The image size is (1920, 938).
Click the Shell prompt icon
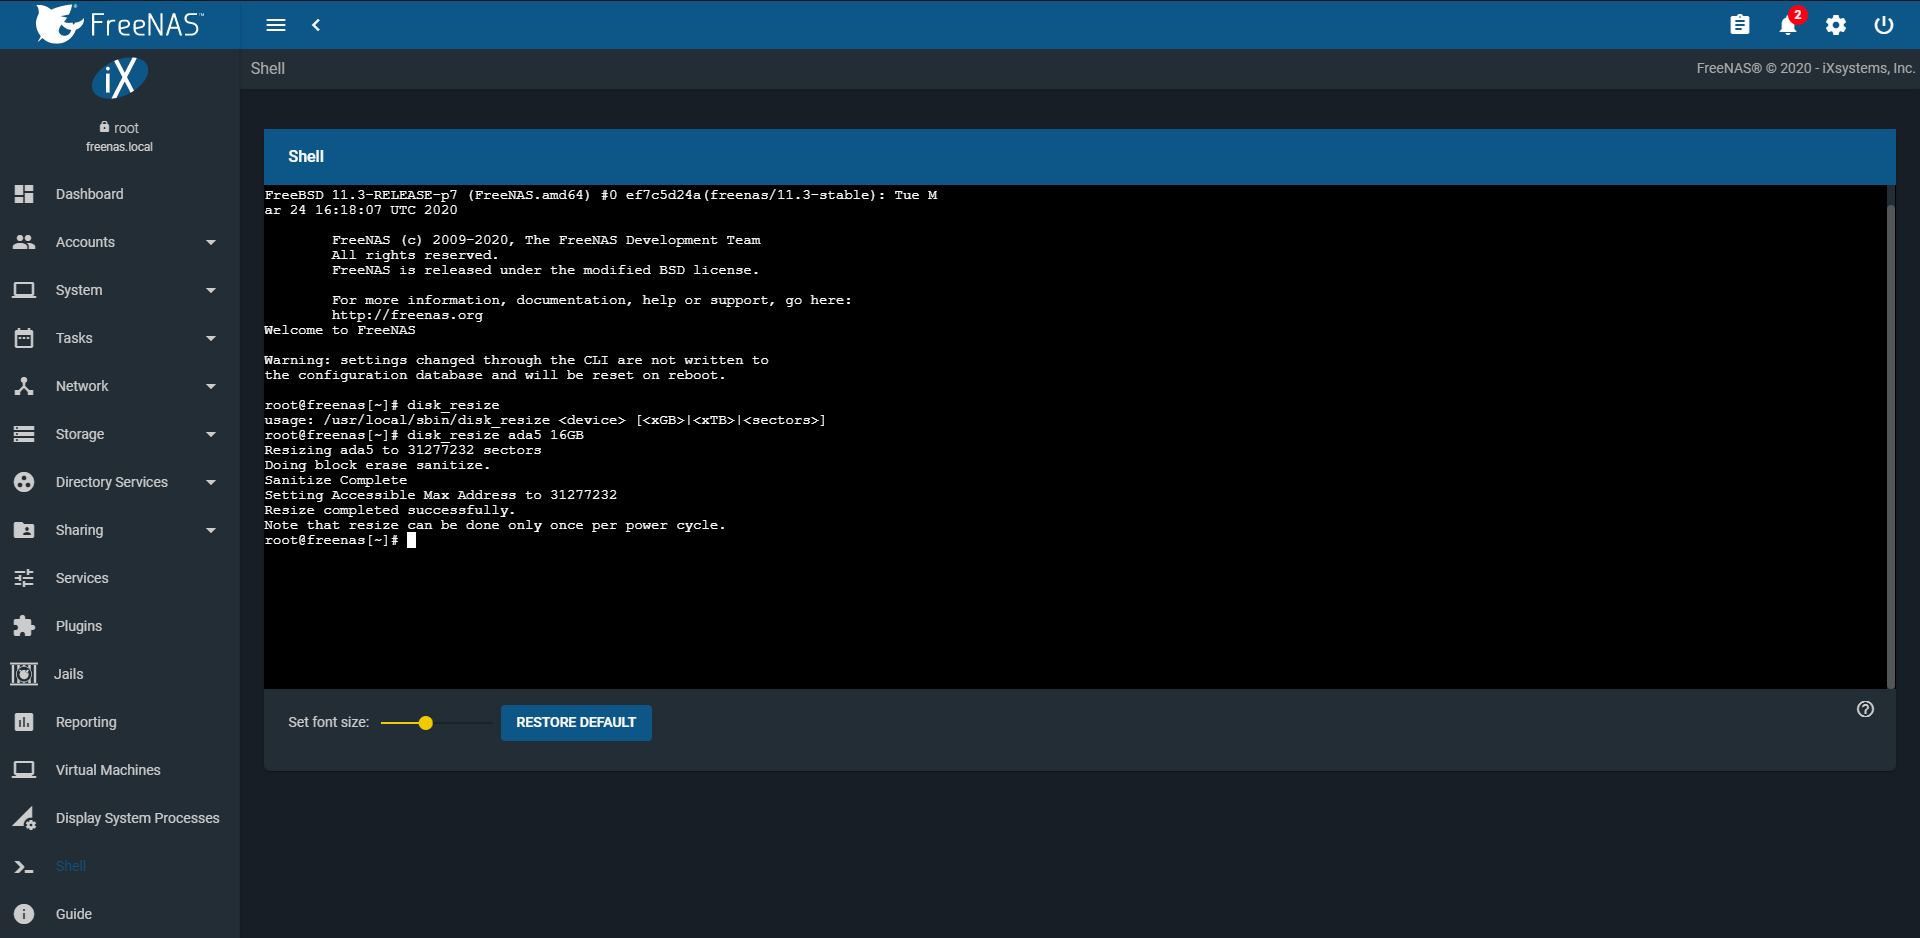click(x=24, y=867)
